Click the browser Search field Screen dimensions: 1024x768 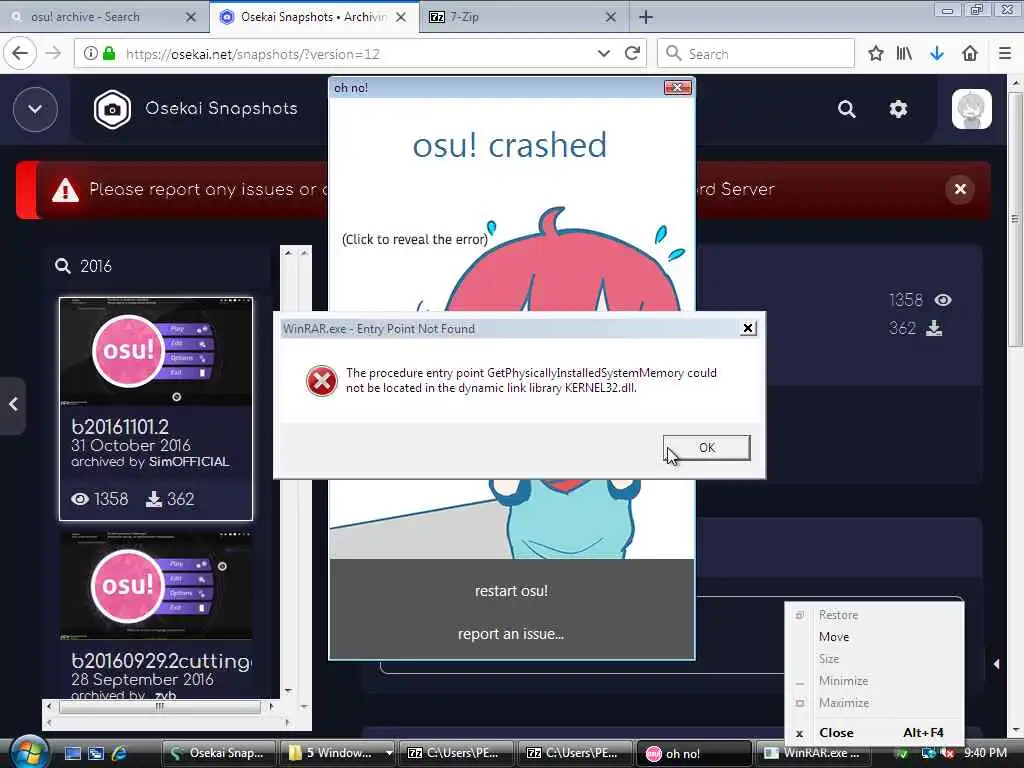point(756,54)
